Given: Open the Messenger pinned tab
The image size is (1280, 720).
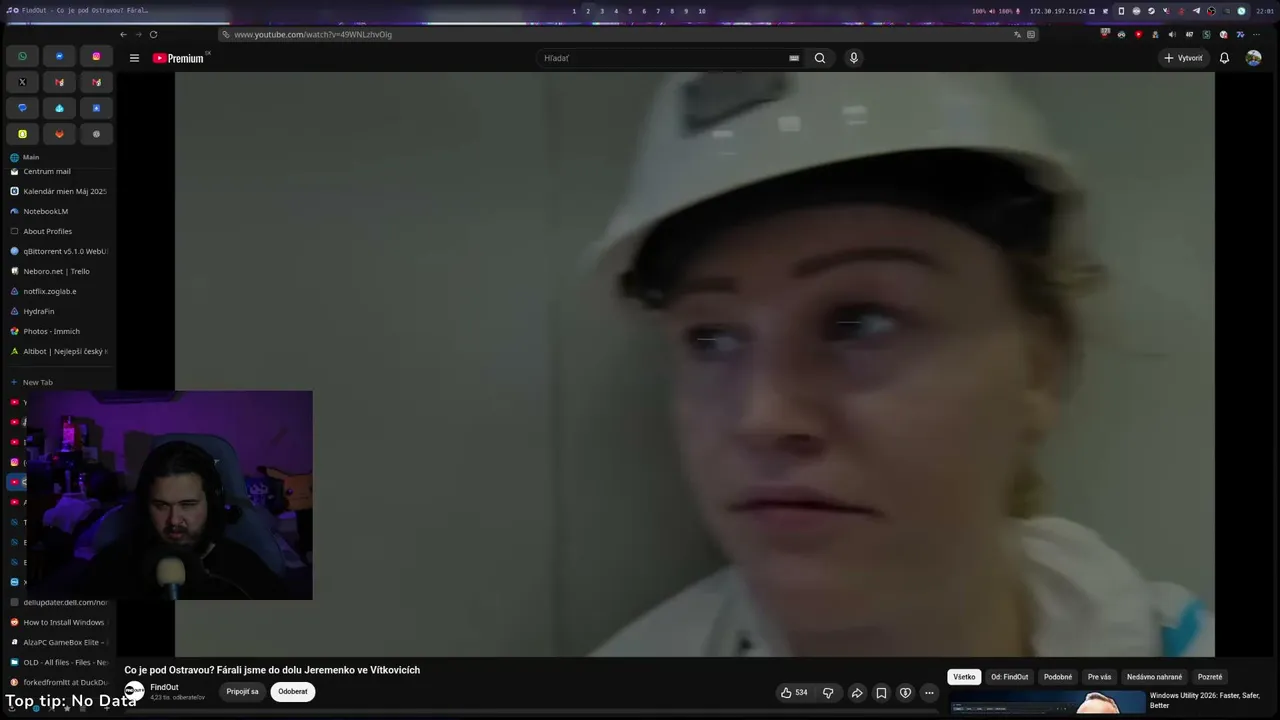Looking at the screenshot, I should (x=59, y=56).
